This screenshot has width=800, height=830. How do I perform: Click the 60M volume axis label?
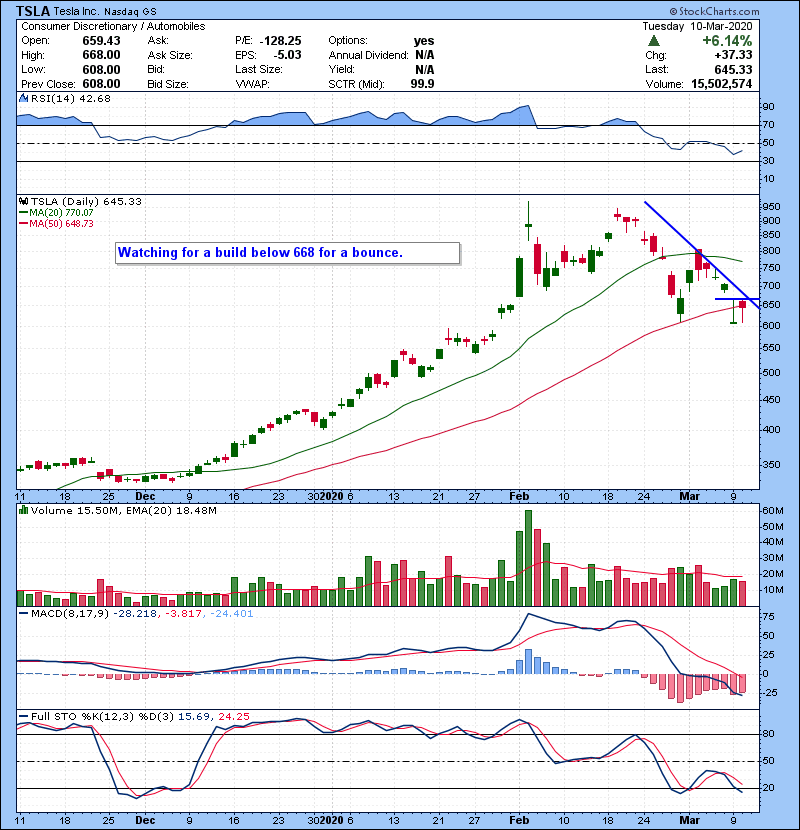tap(772, 511)
